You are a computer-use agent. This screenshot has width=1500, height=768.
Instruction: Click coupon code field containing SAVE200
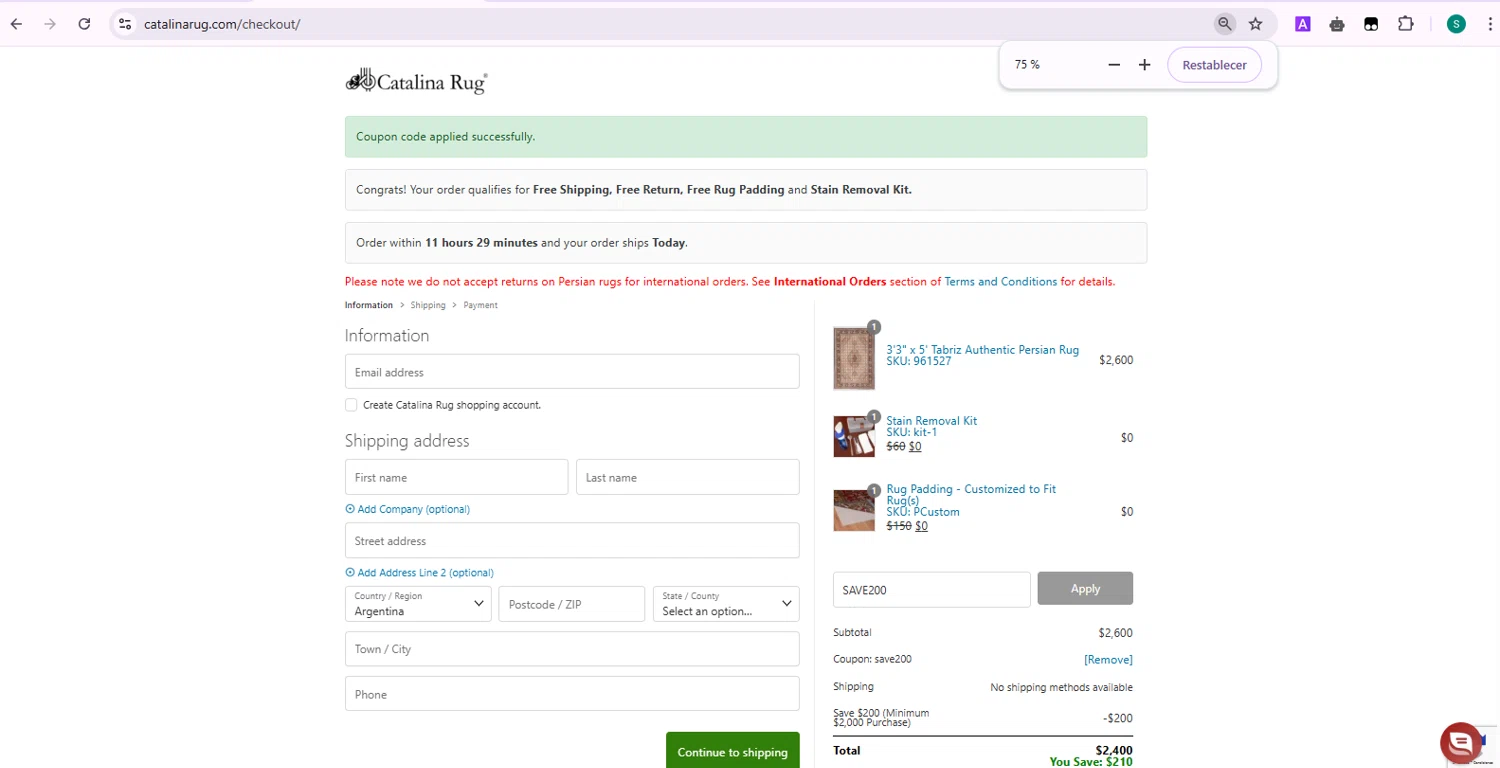[932, 589]
